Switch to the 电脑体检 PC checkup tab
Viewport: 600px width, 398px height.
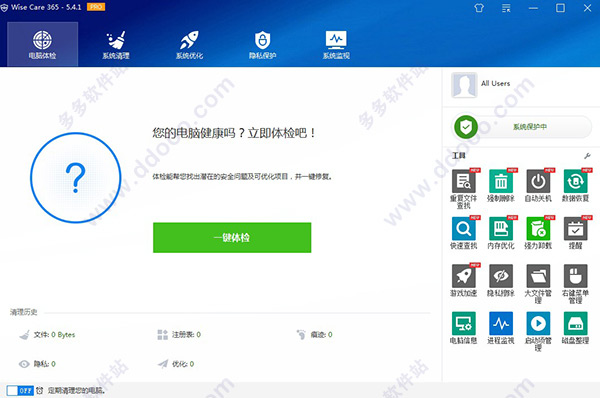point(42,44)
